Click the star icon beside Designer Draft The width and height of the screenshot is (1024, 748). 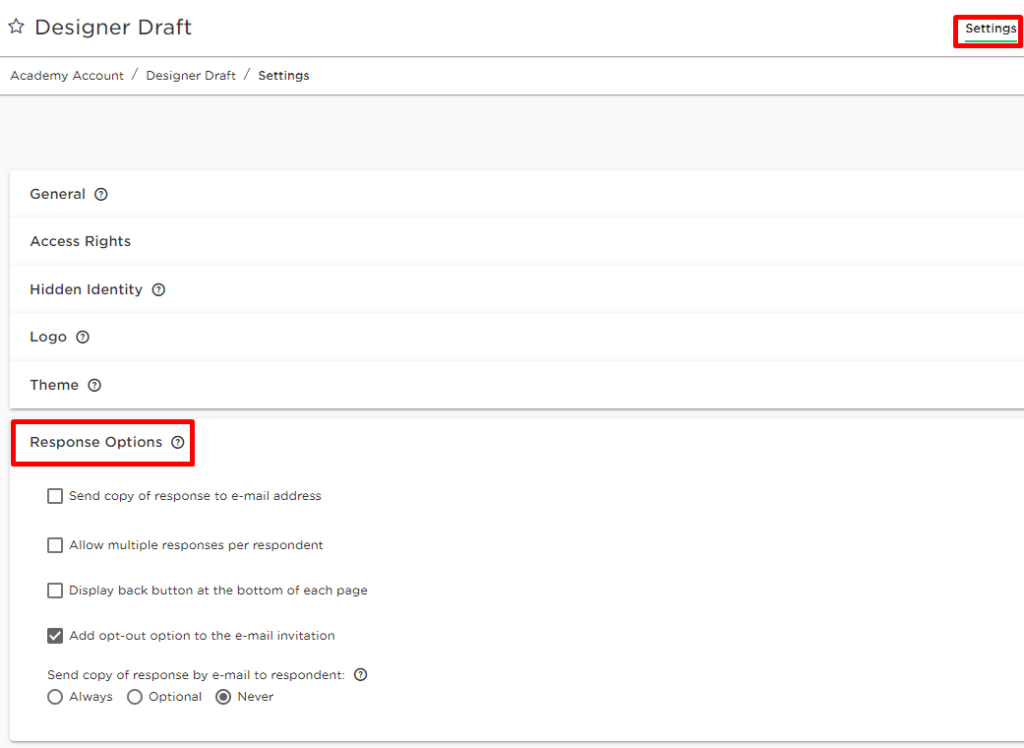click(16, 27)
